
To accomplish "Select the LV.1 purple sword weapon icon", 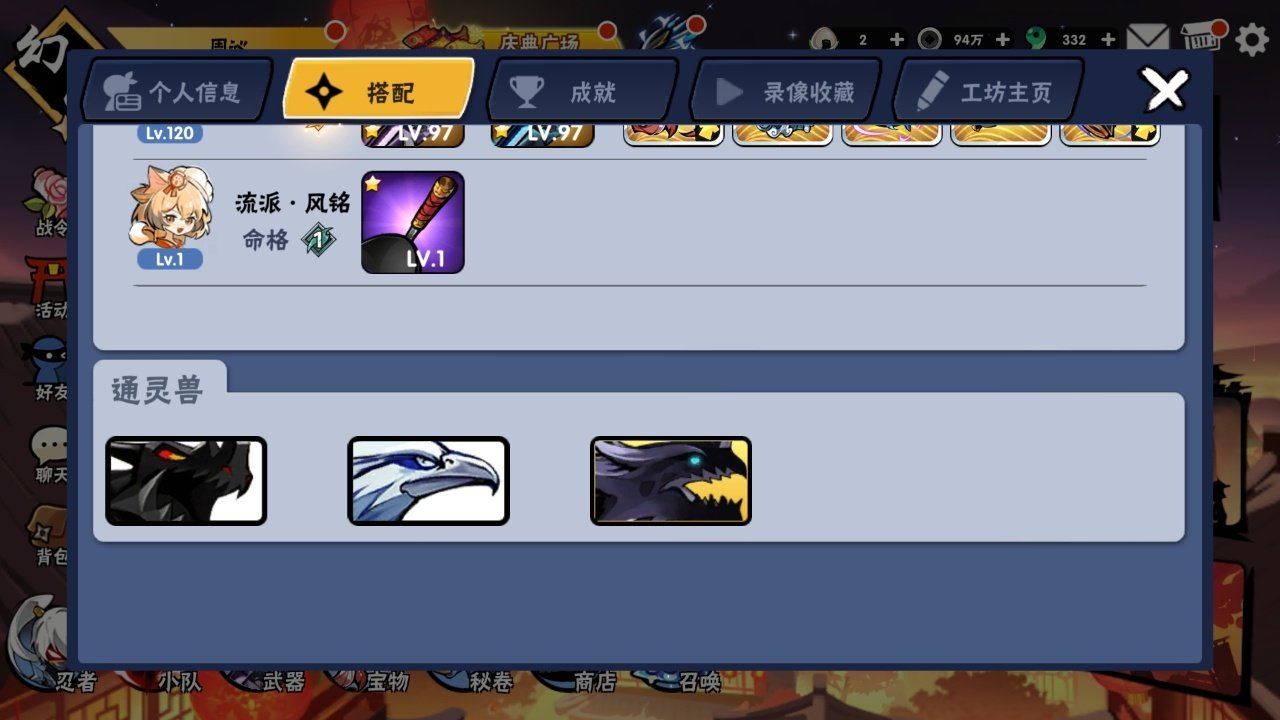I will pos(413,222).
